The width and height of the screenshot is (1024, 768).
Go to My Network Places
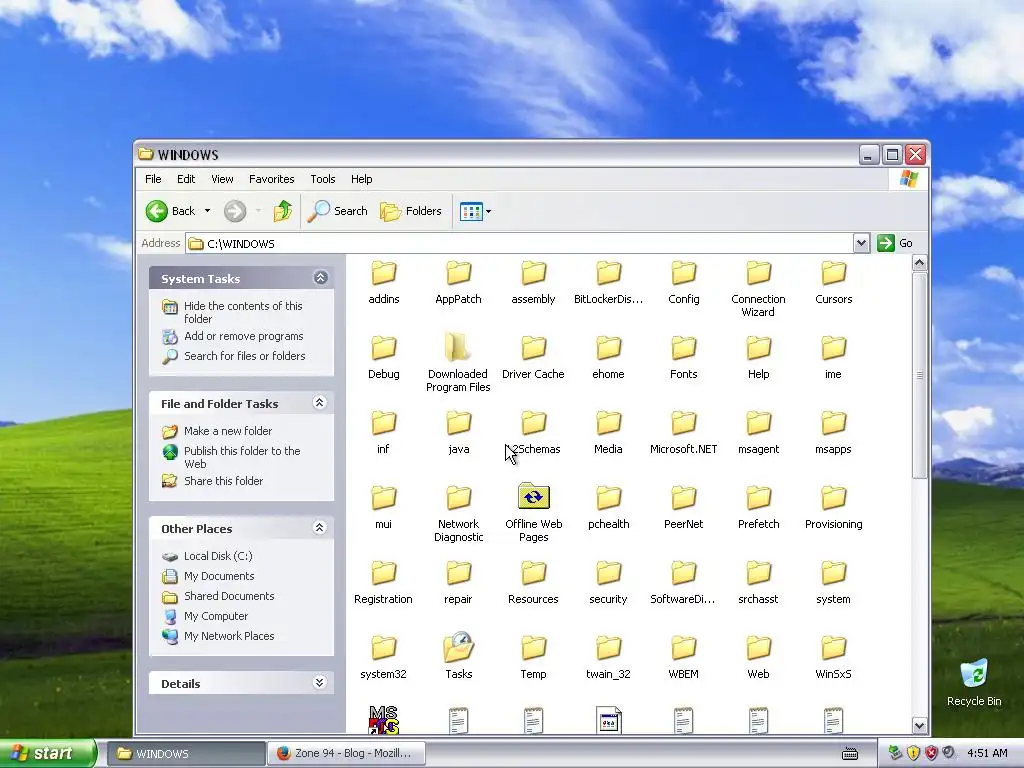coord(229,636)
